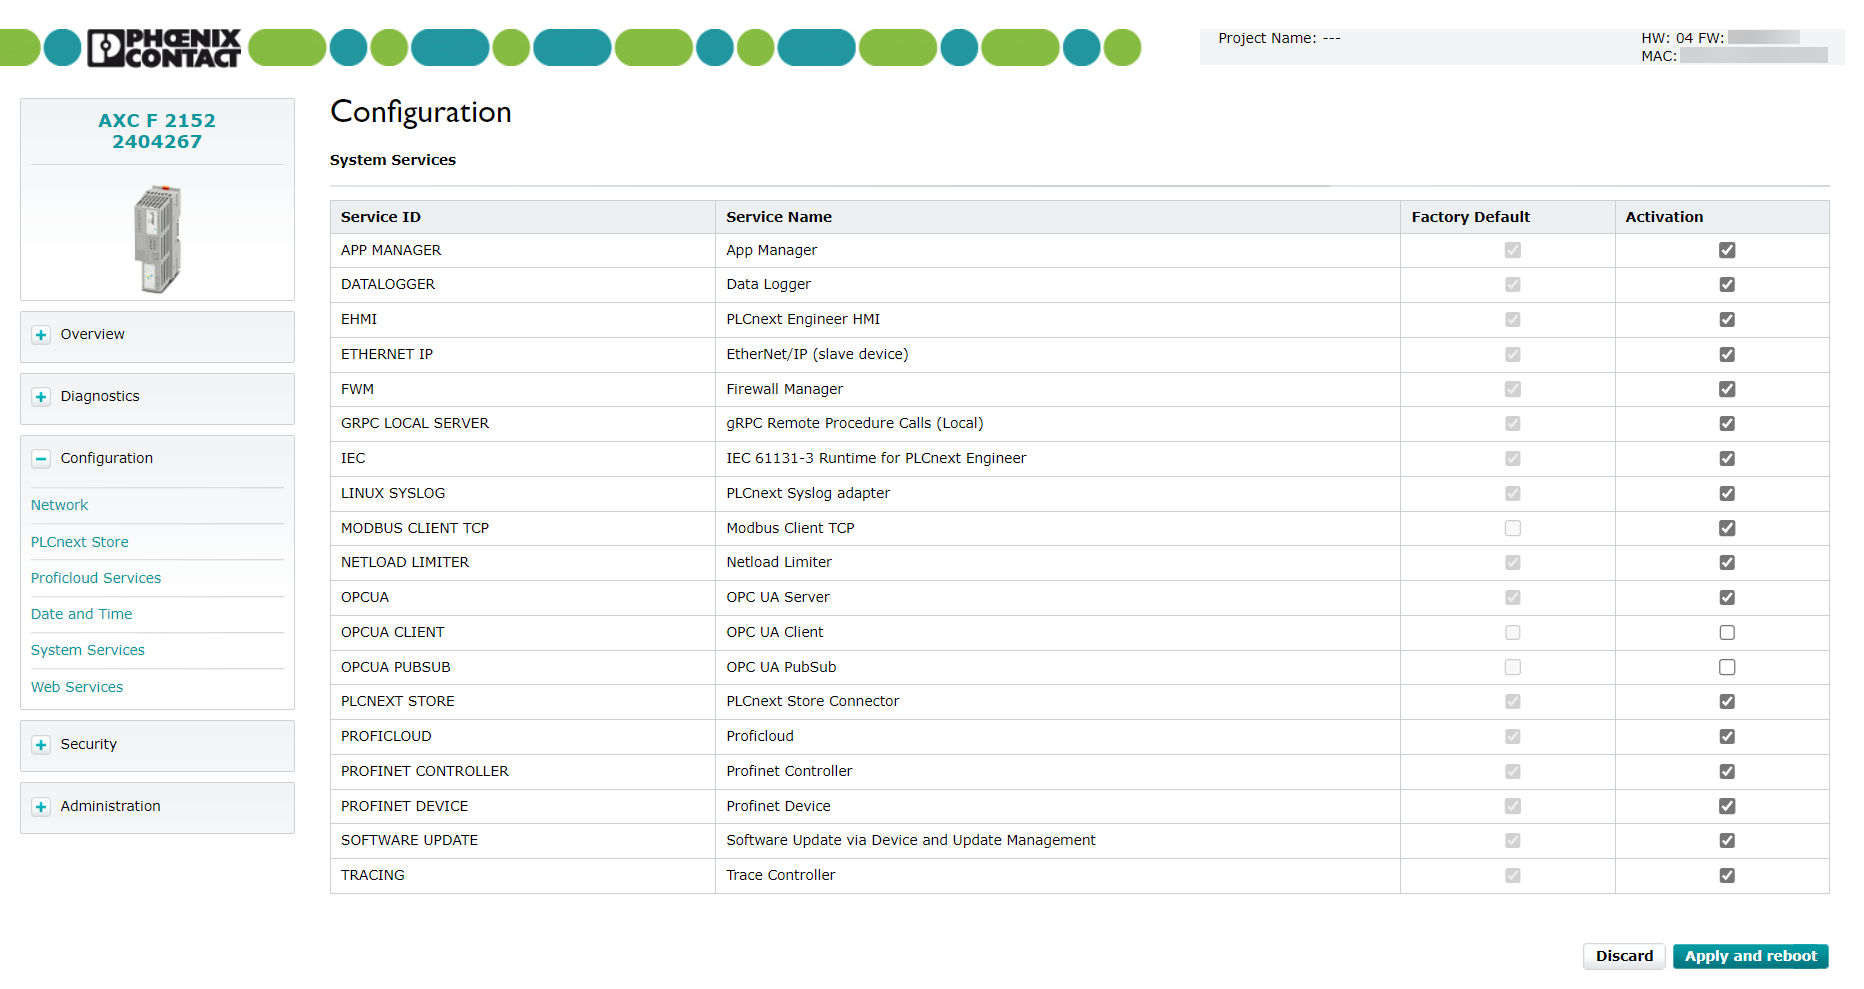This screenshot has height=989, width=1864.
Task: Click the Phoenix Contact logo
Action: pyautogui.click(x=164, y=48)
